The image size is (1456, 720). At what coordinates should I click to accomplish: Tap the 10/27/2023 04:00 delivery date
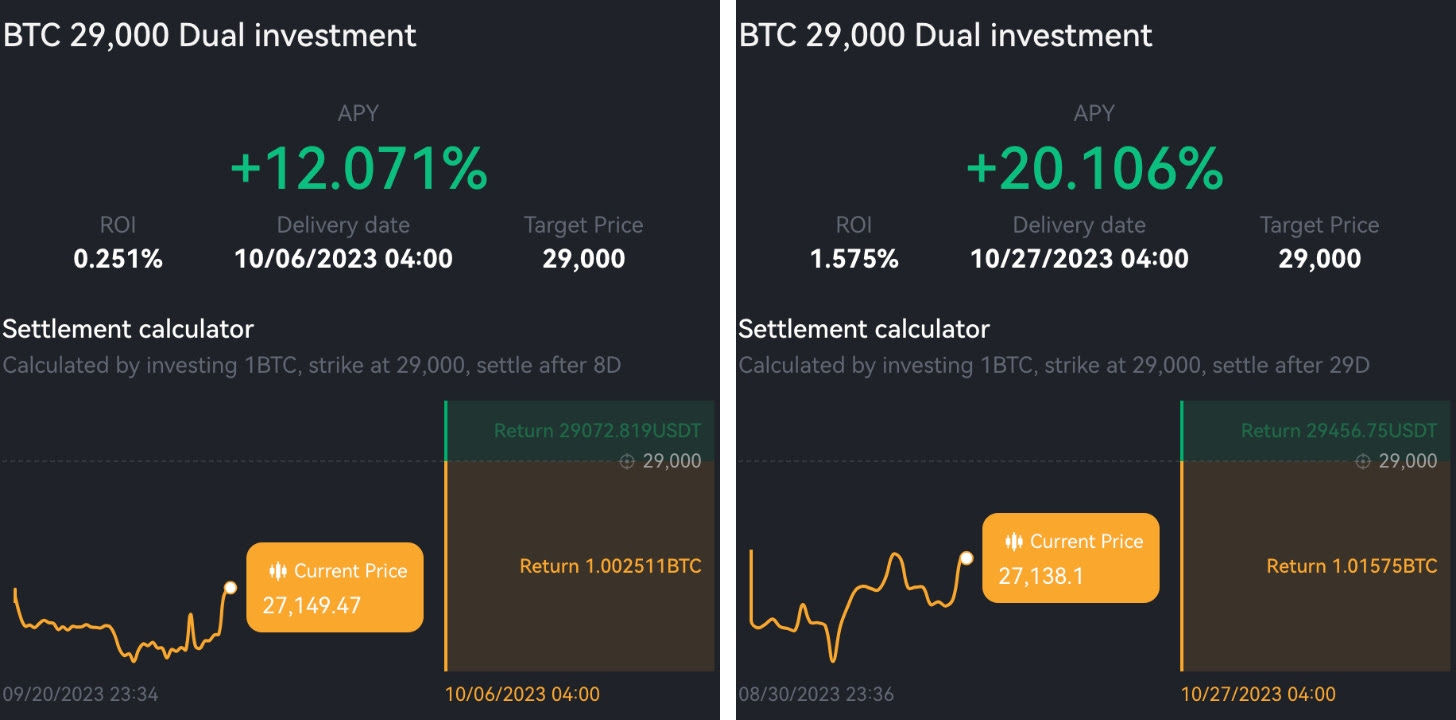pyautogui.click(x=1079, y=259)
